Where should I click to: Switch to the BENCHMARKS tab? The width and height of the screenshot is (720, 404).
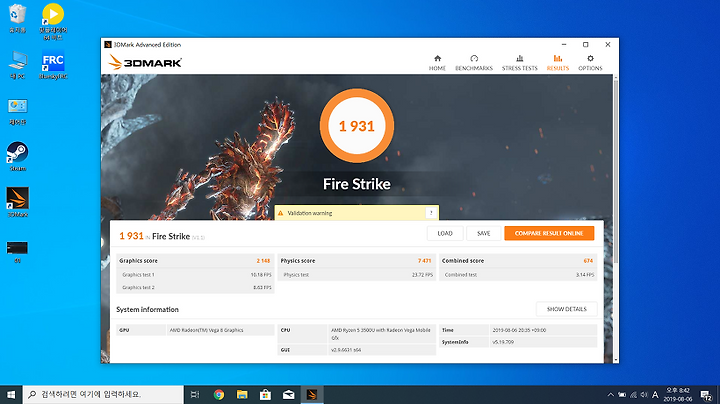click(x=474, y=62)
